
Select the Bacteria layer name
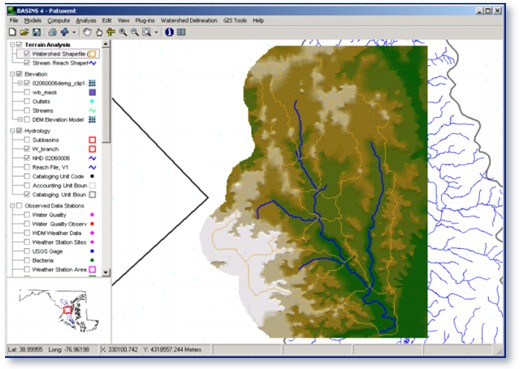tap(43, 260)
